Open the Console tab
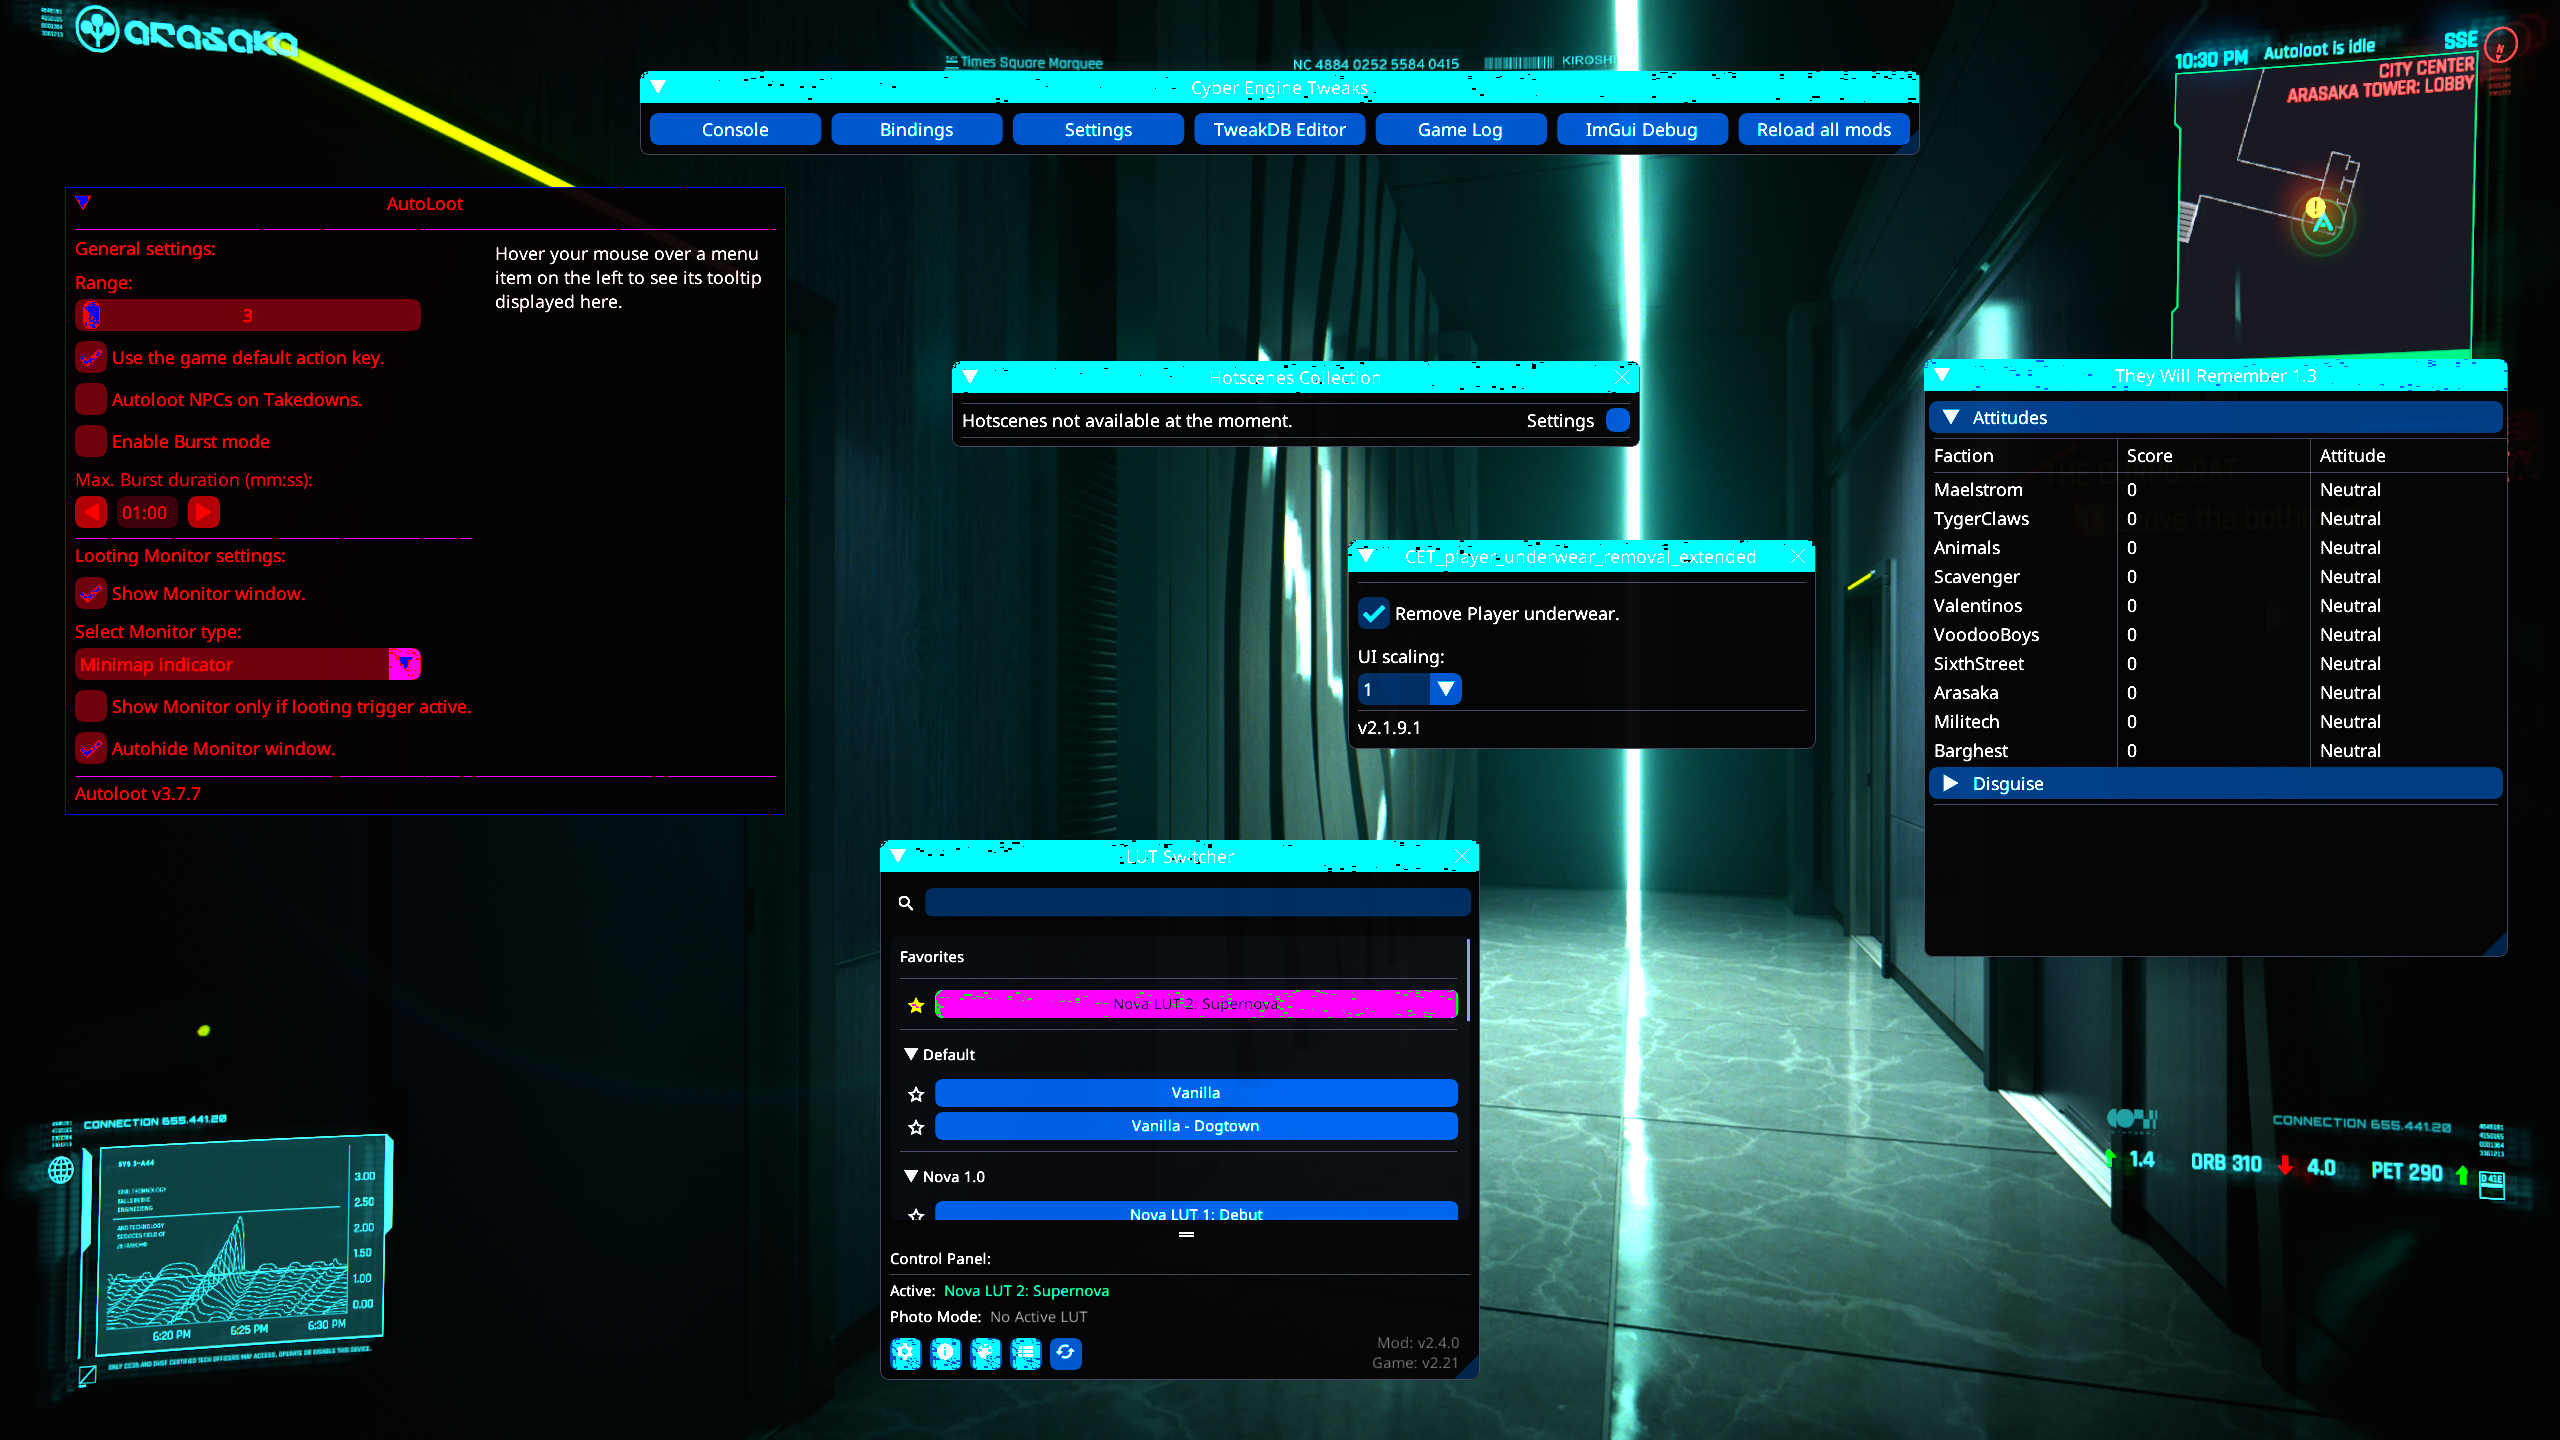Image resolution: width=2560 pixels, height=1440 pixels. pos(735,129)
